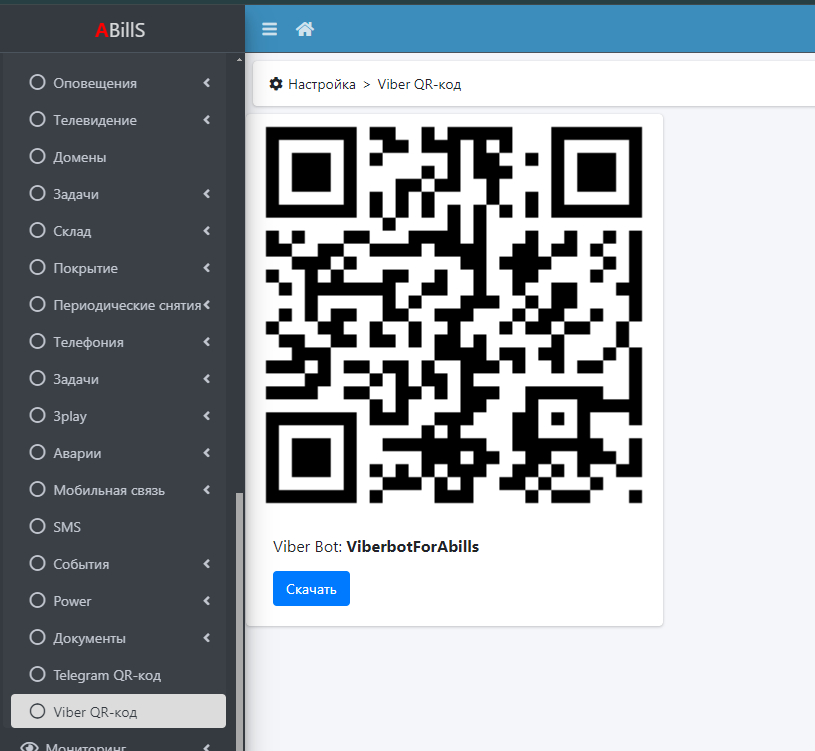The height and width of the screenshot is (751, 815).
Task: Click the circle icon beside Документы
Action: pos(37,637)
